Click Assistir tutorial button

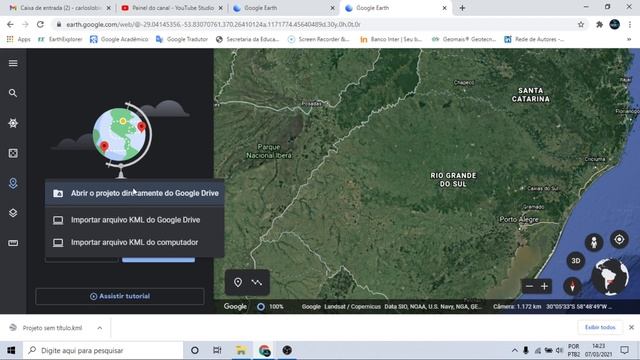[120, 296]
